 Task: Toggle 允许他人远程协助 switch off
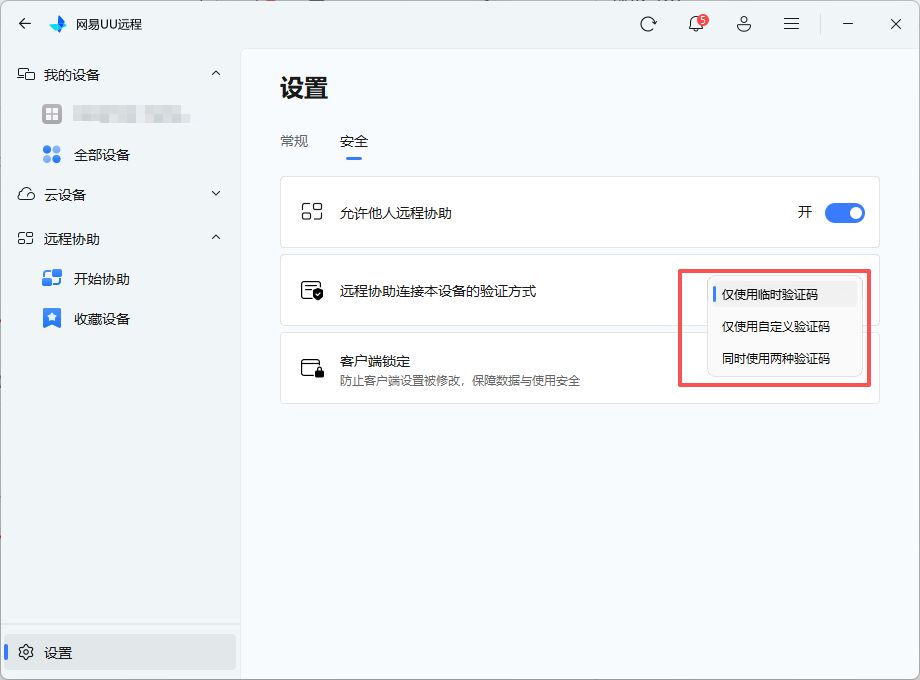(844, 212)
